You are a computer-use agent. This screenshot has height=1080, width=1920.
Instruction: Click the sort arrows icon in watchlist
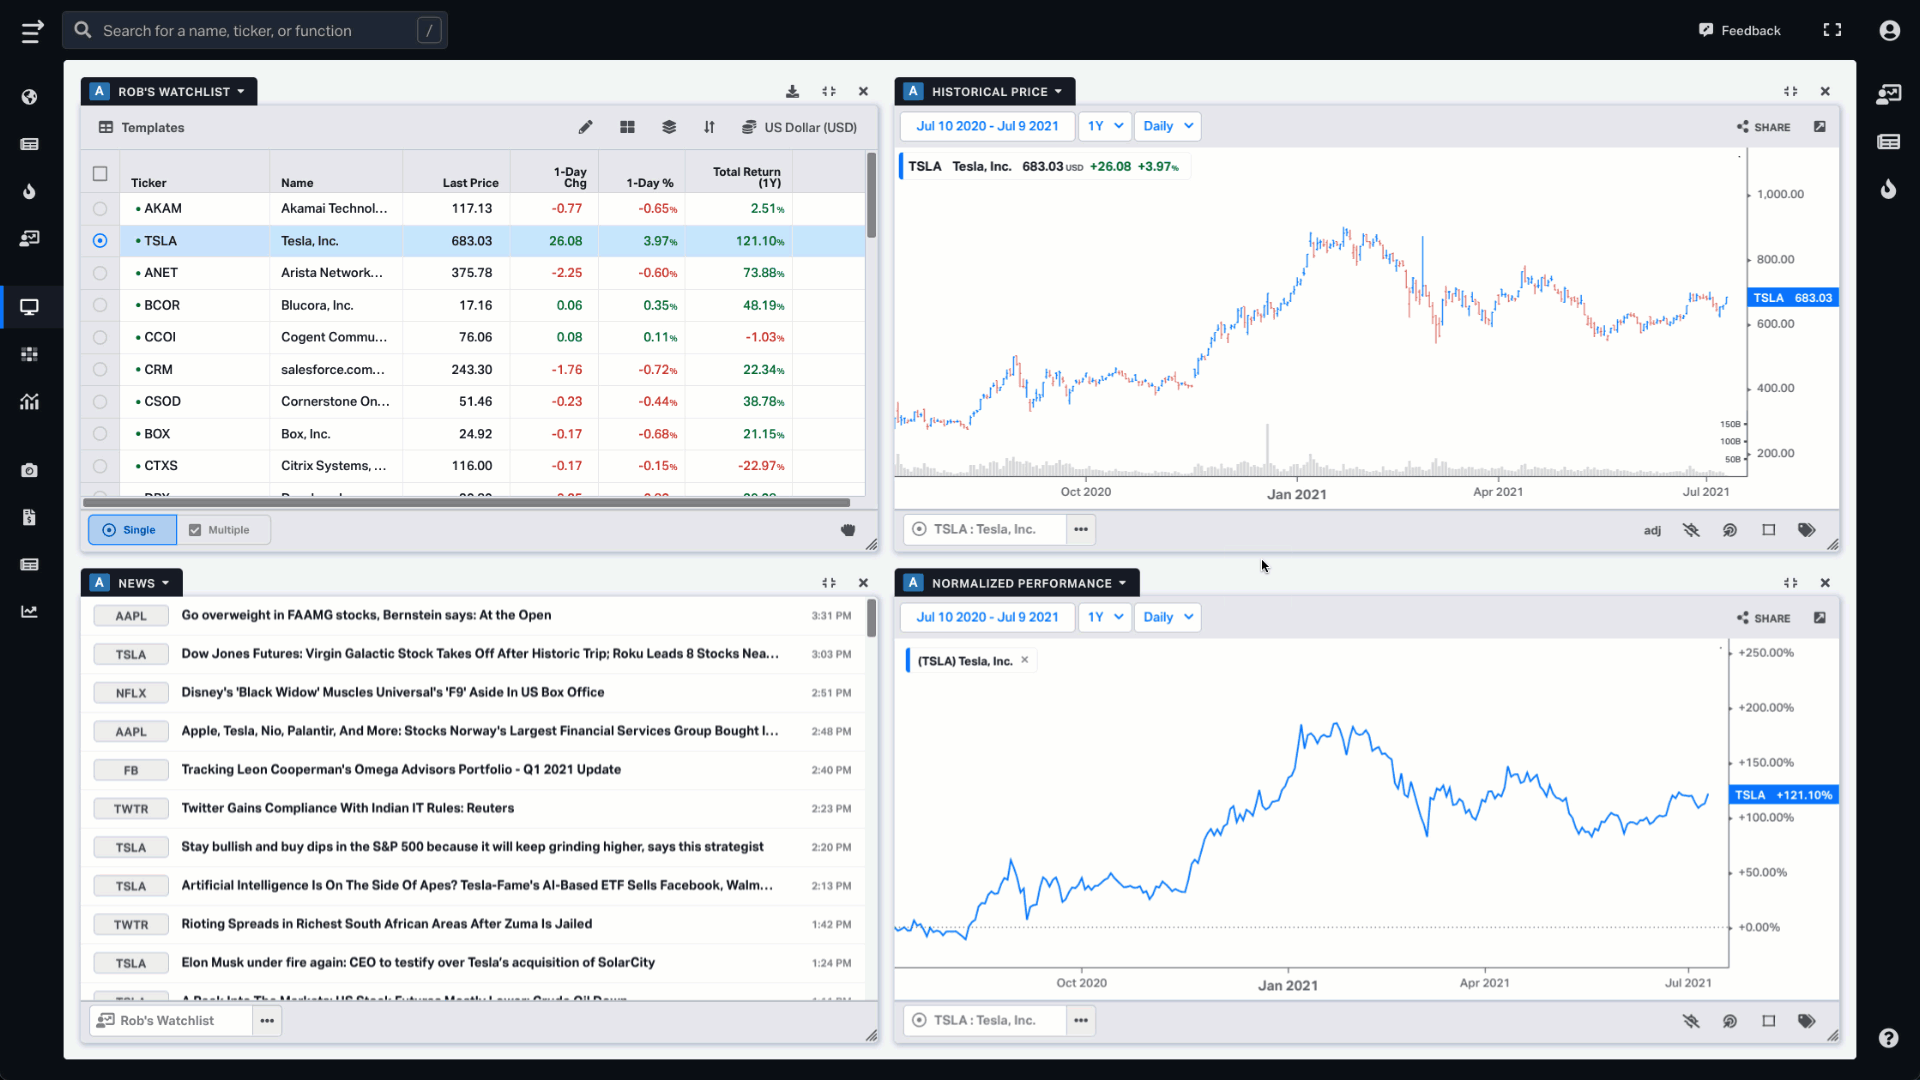pos(709,127)
